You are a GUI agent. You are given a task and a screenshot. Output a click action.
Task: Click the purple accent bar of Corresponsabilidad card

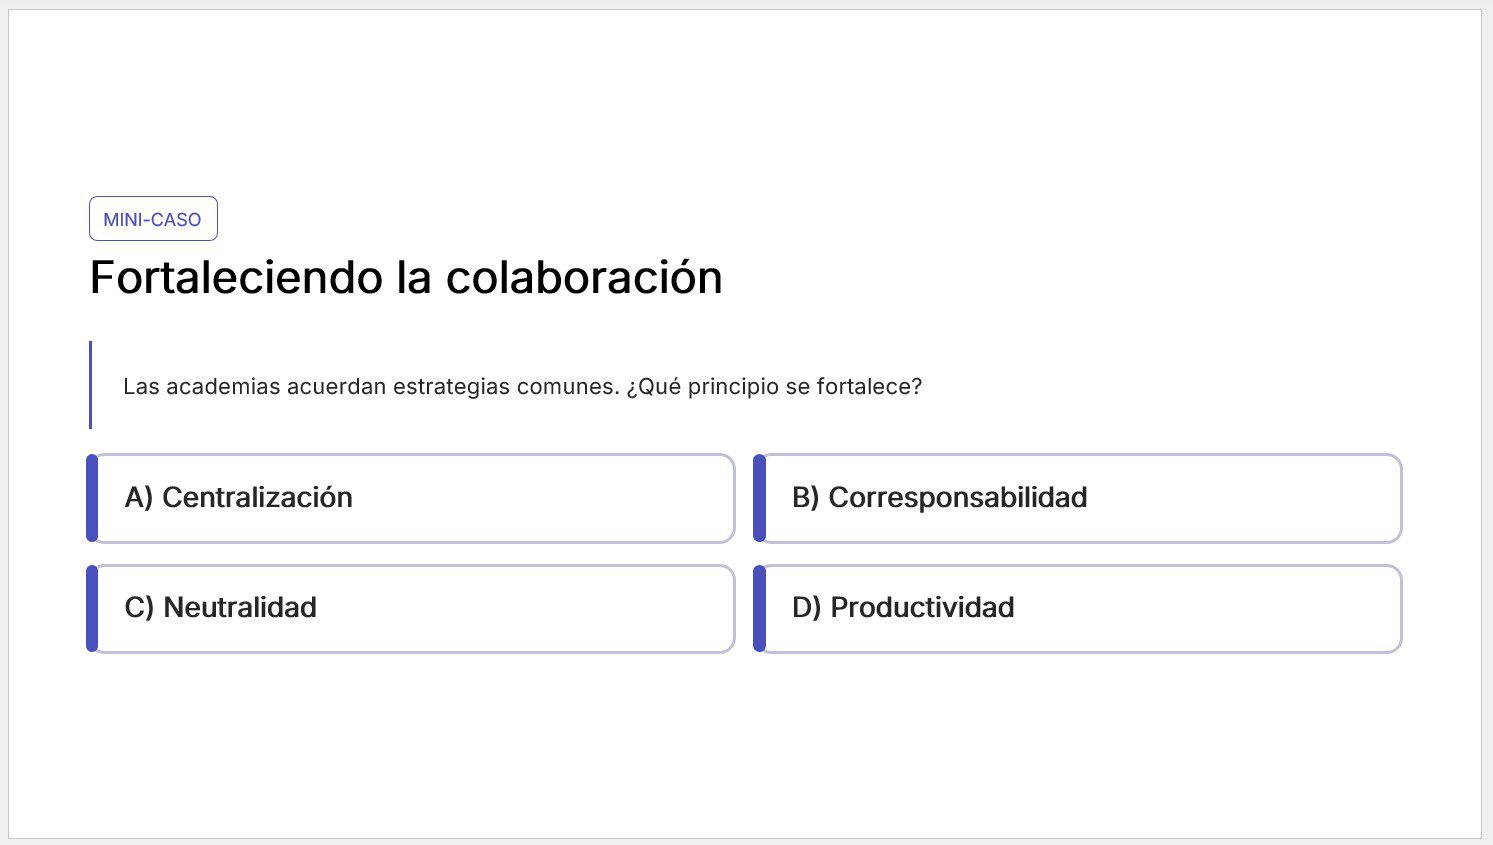759,498
